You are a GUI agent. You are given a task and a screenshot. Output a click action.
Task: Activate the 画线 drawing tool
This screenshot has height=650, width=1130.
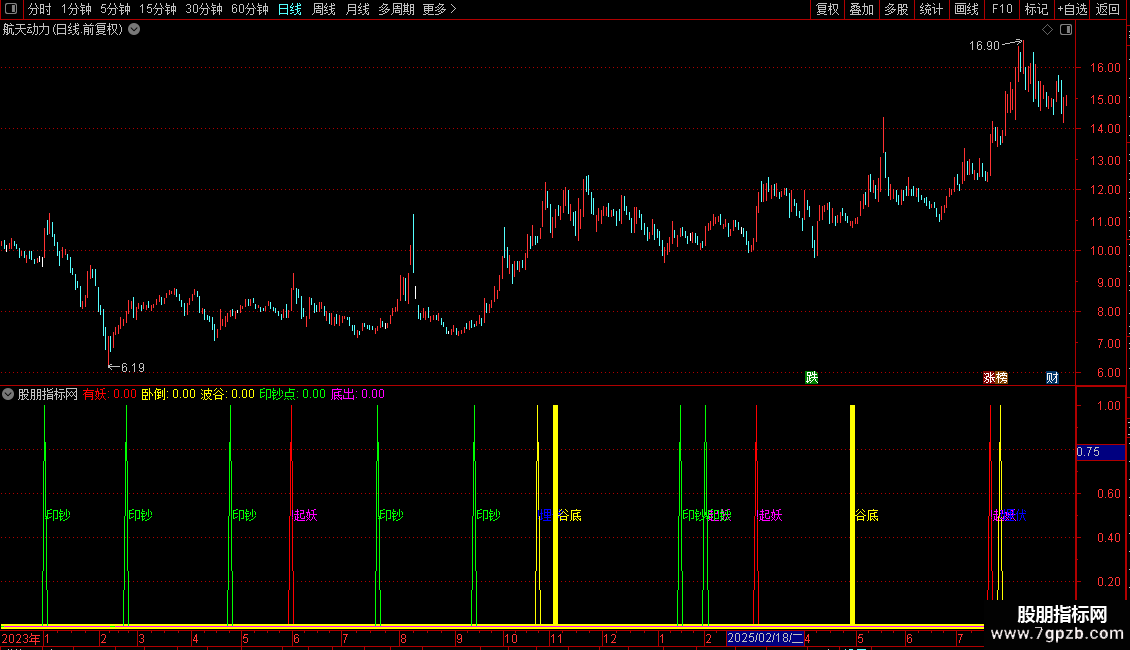click(x=966, y=9)
